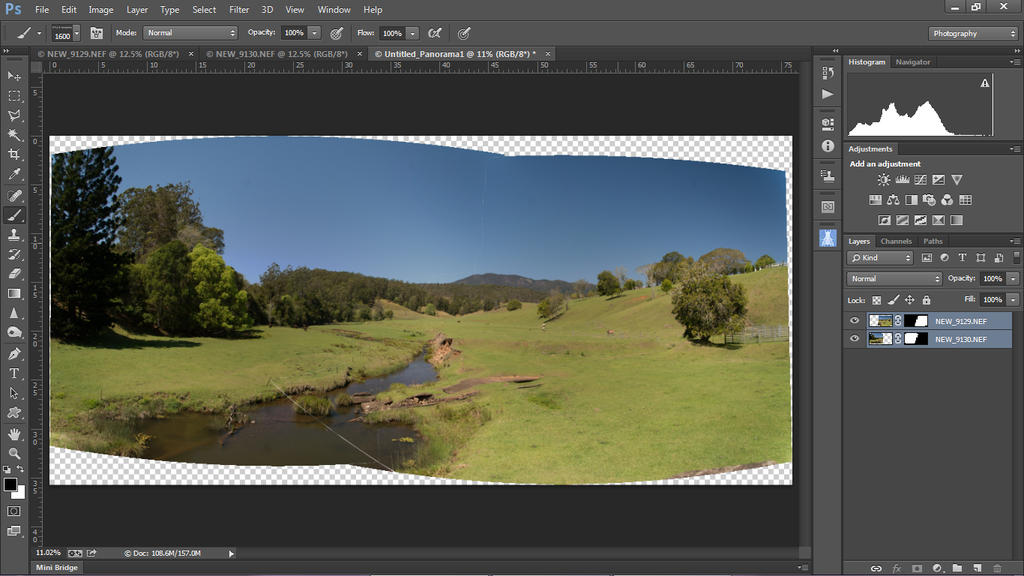Screen dimensions: 1024x576
Task: Expand the layer blend mode dropdown
Action: point(894,279)
